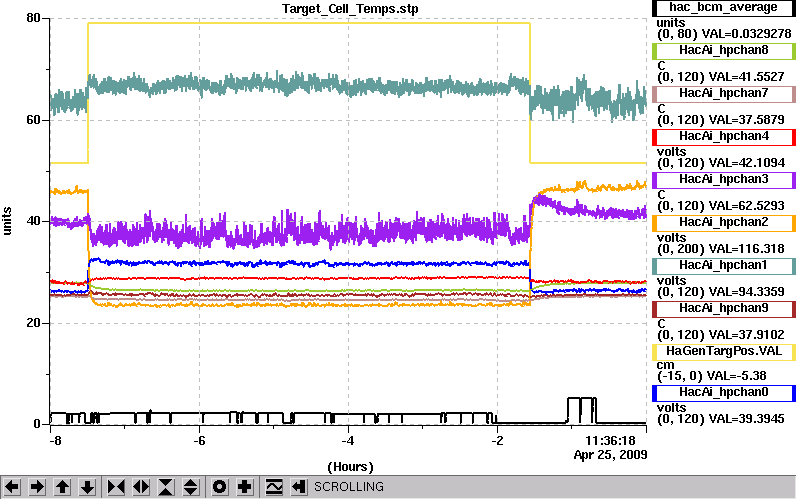Viewport: 796px width, 499px height.
Task: Pan the graph right with the right arrow
Action: [37, 487]
